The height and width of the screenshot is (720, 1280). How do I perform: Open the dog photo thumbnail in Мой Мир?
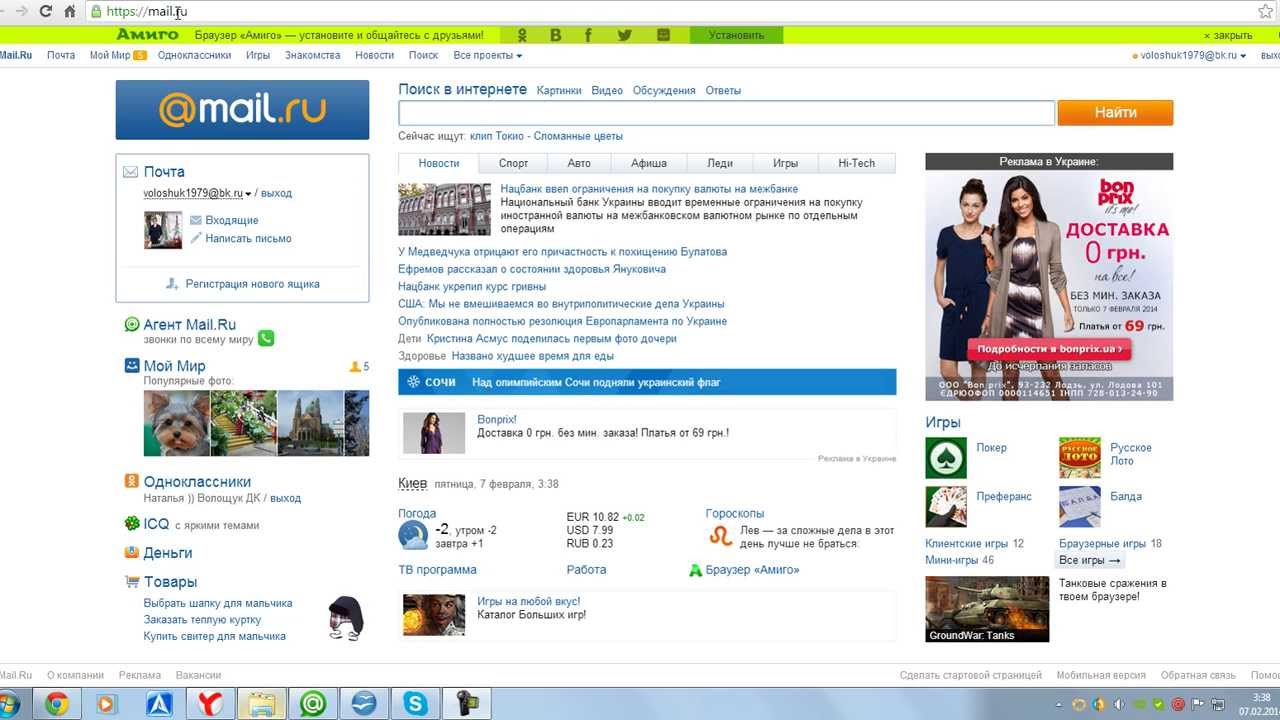[176, 423]
